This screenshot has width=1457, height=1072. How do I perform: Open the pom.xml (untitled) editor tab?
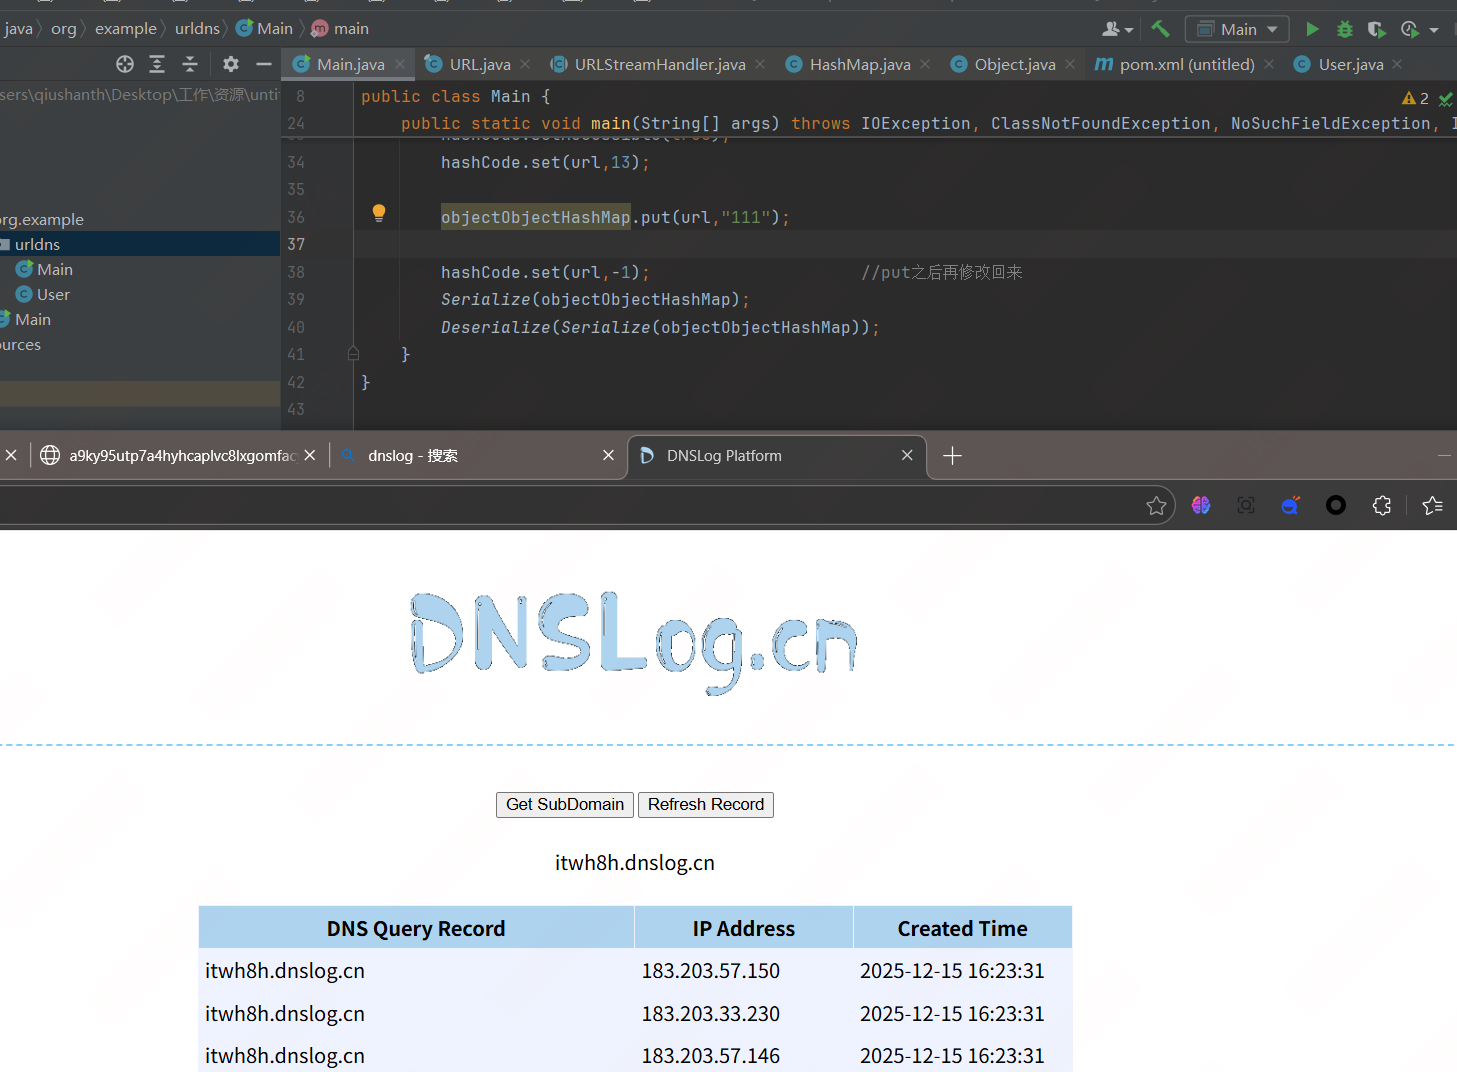[1186, 64]
